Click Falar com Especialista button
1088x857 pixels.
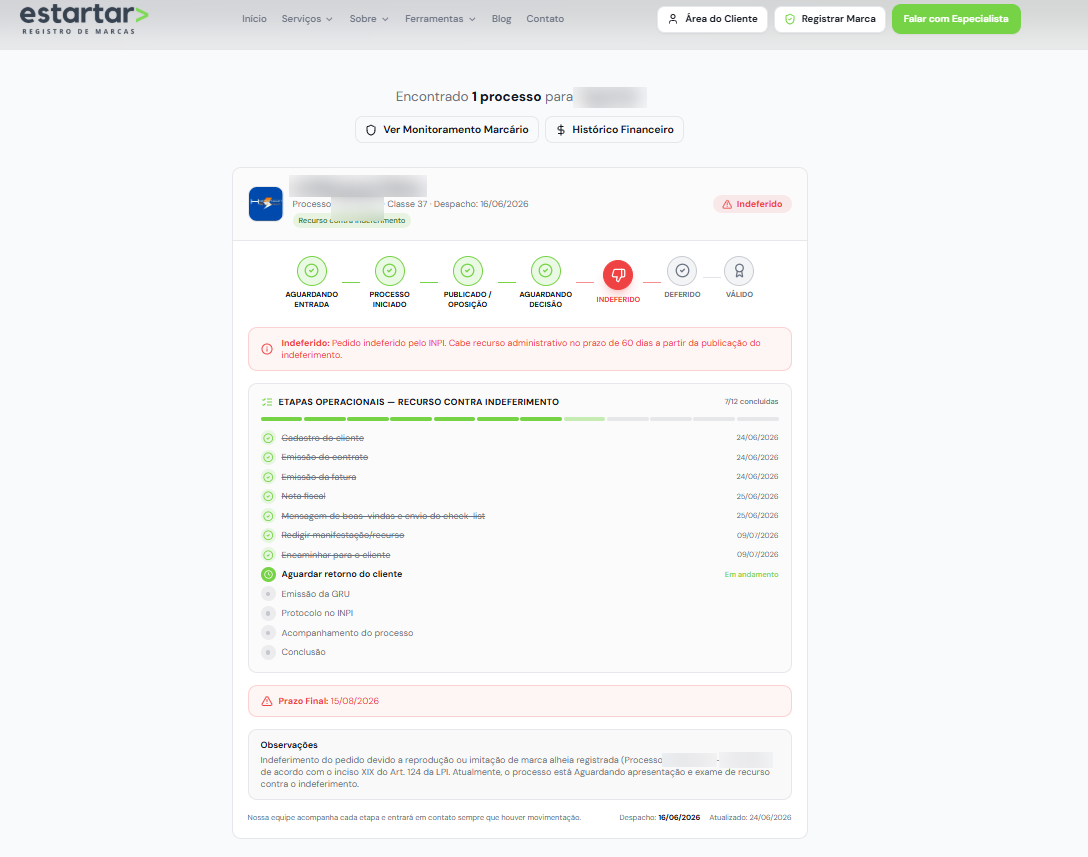[955, 19]
